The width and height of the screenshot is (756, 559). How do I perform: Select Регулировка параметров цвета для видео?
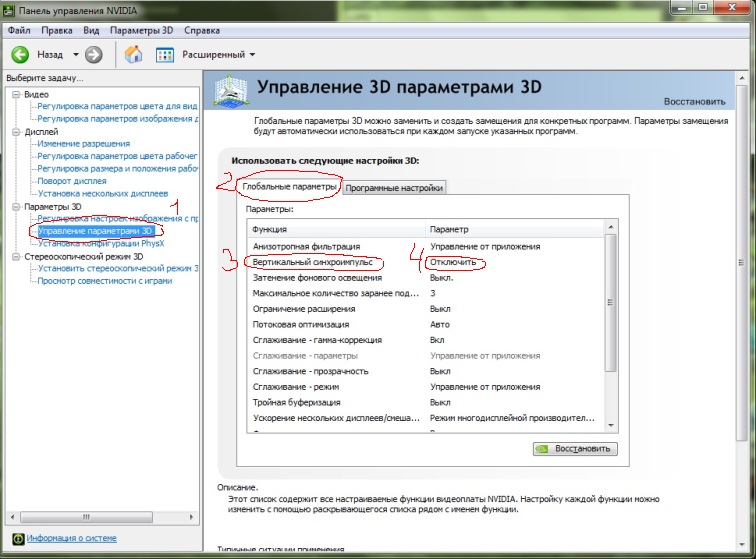(117, 106)
